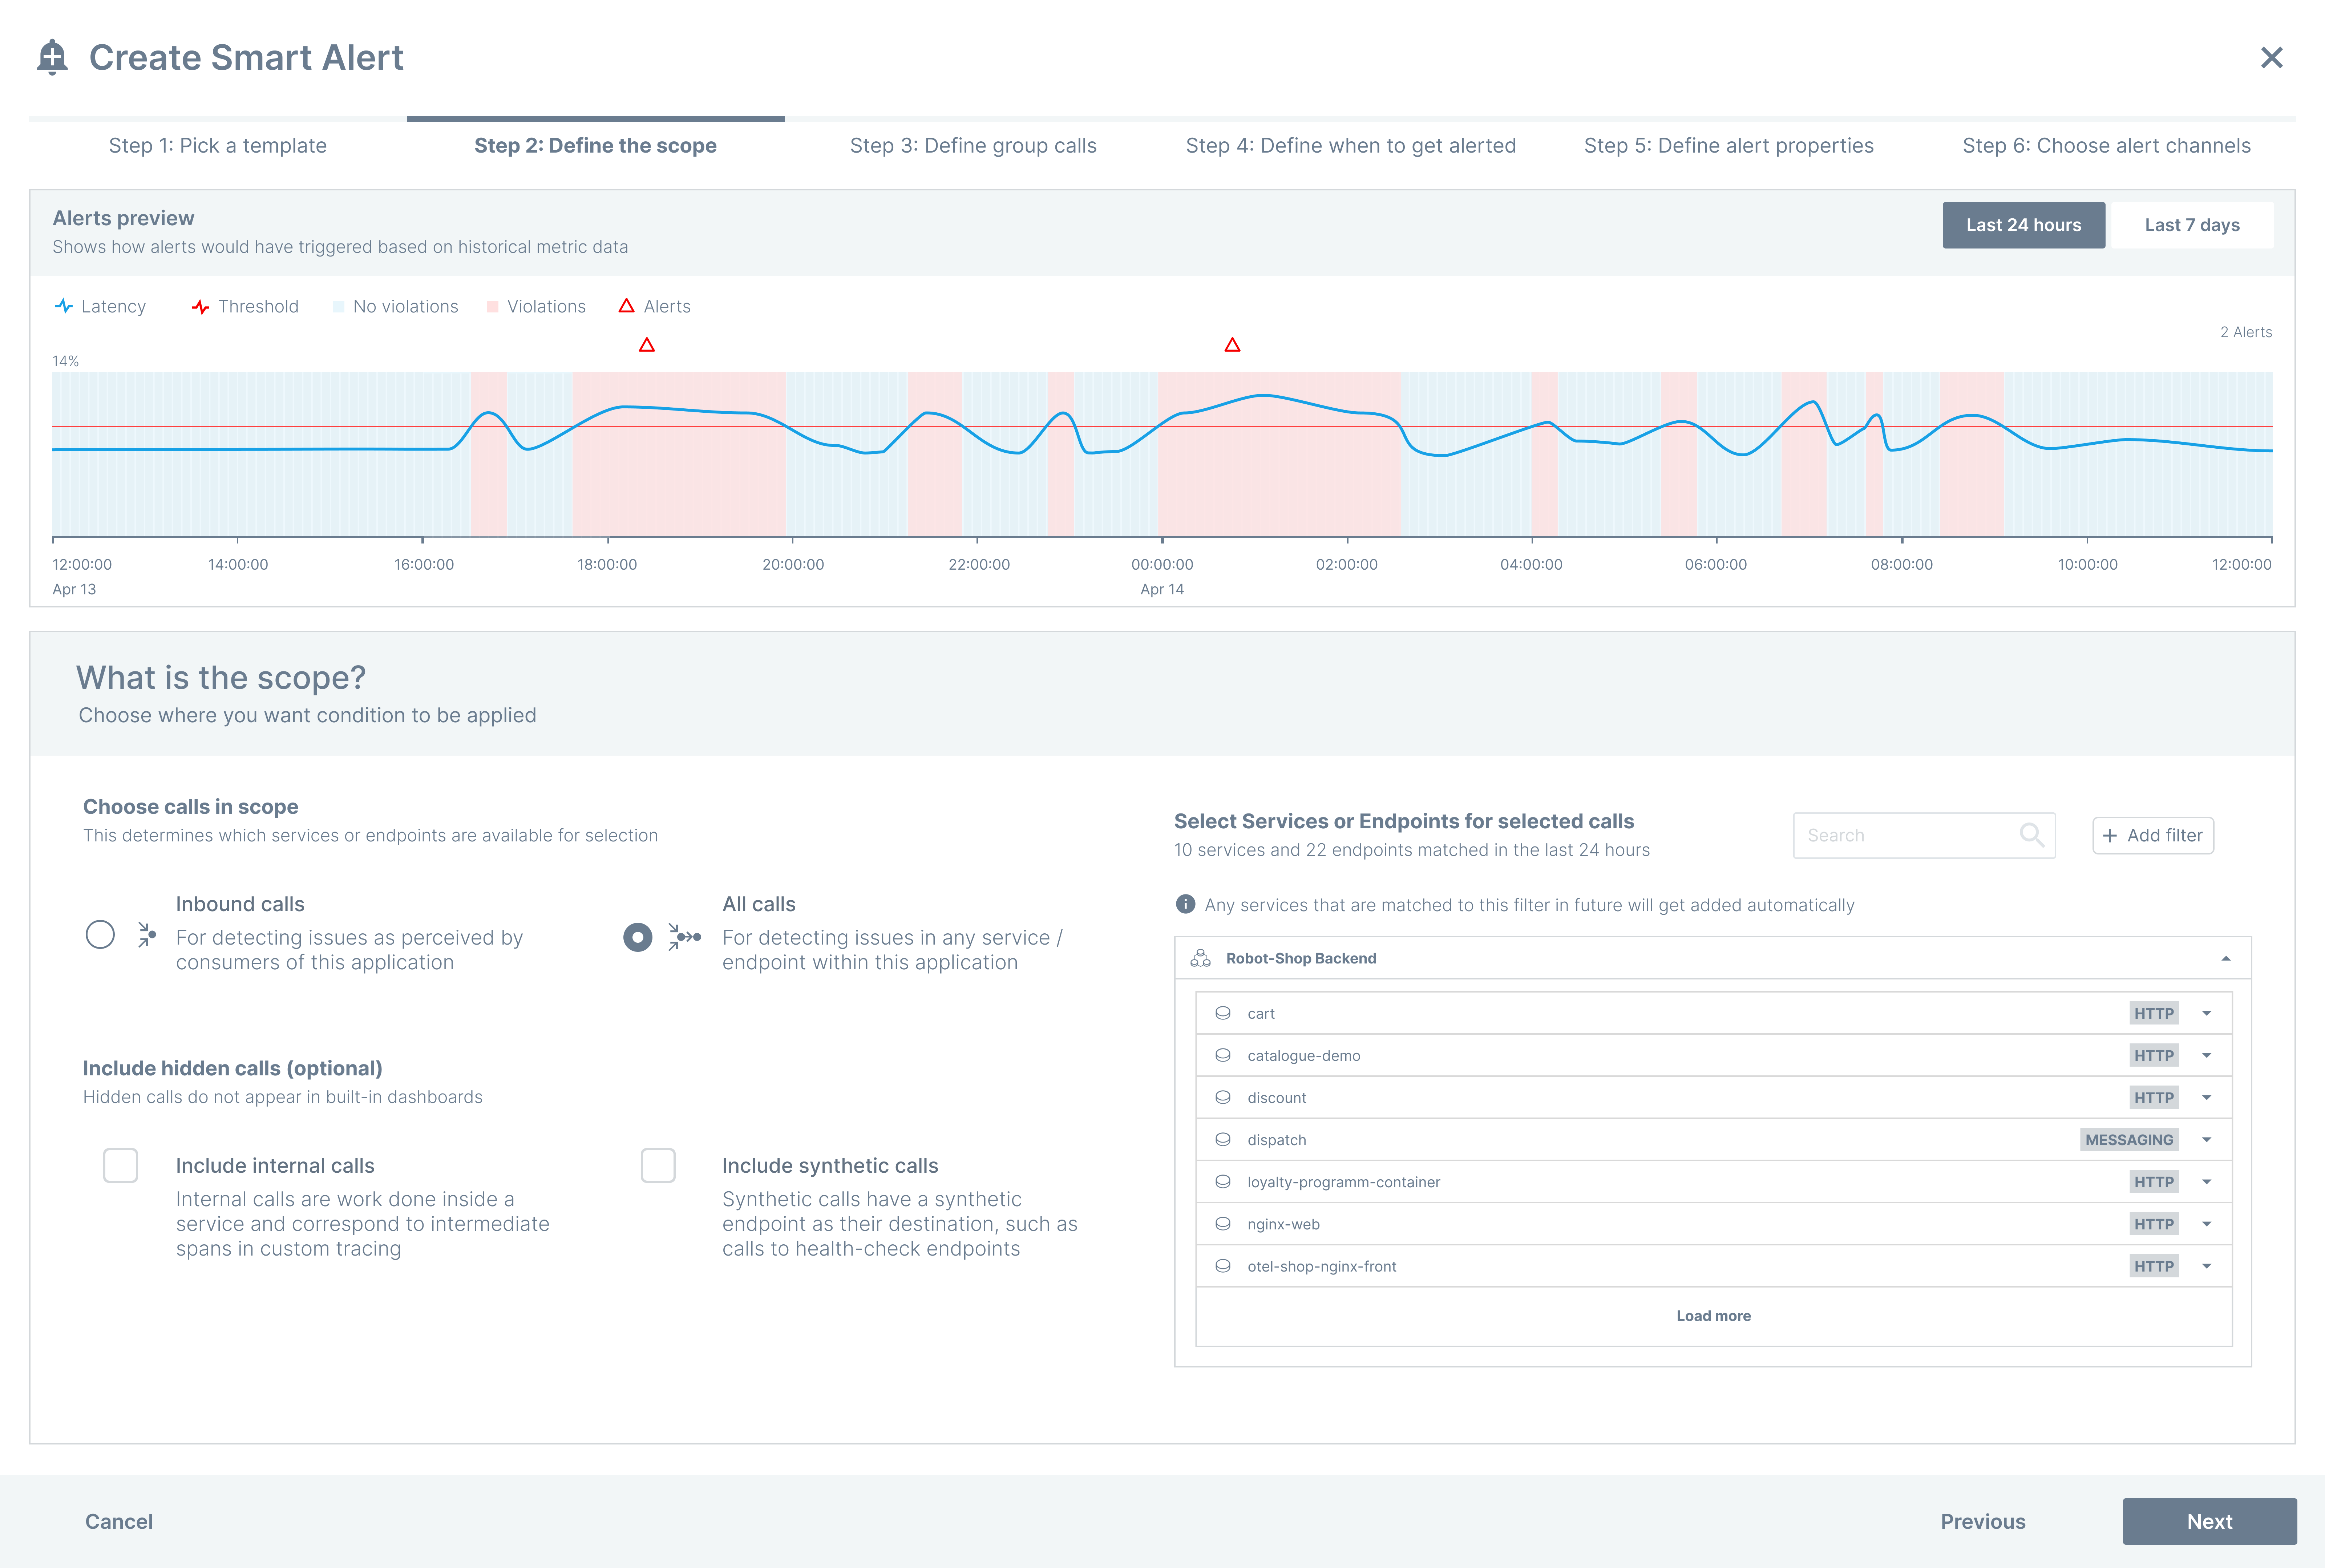This screenshot has width=2325, height=1568.
Task: Select the Inbound calls radio button
Action: pyautogui.click(x=100, y=935)
